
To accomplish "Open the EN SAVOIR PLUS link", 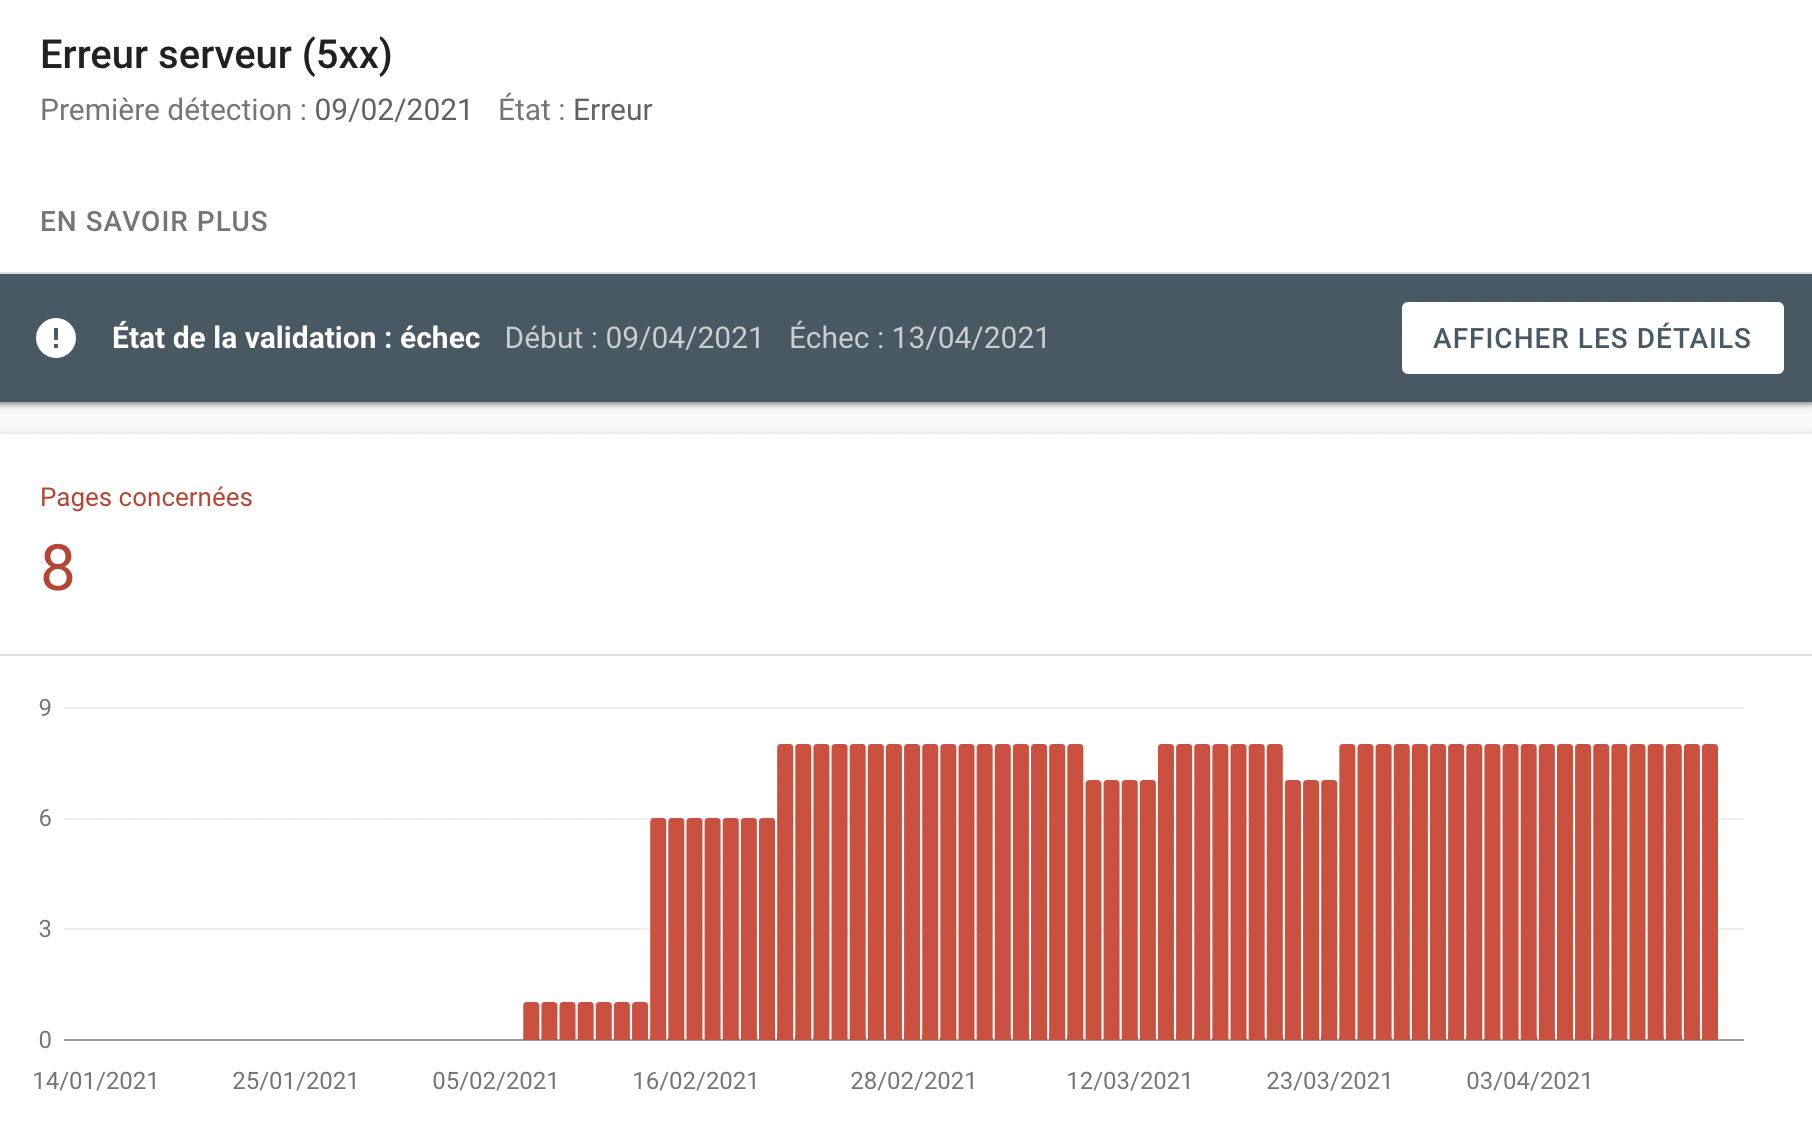I will click(154, 221).
